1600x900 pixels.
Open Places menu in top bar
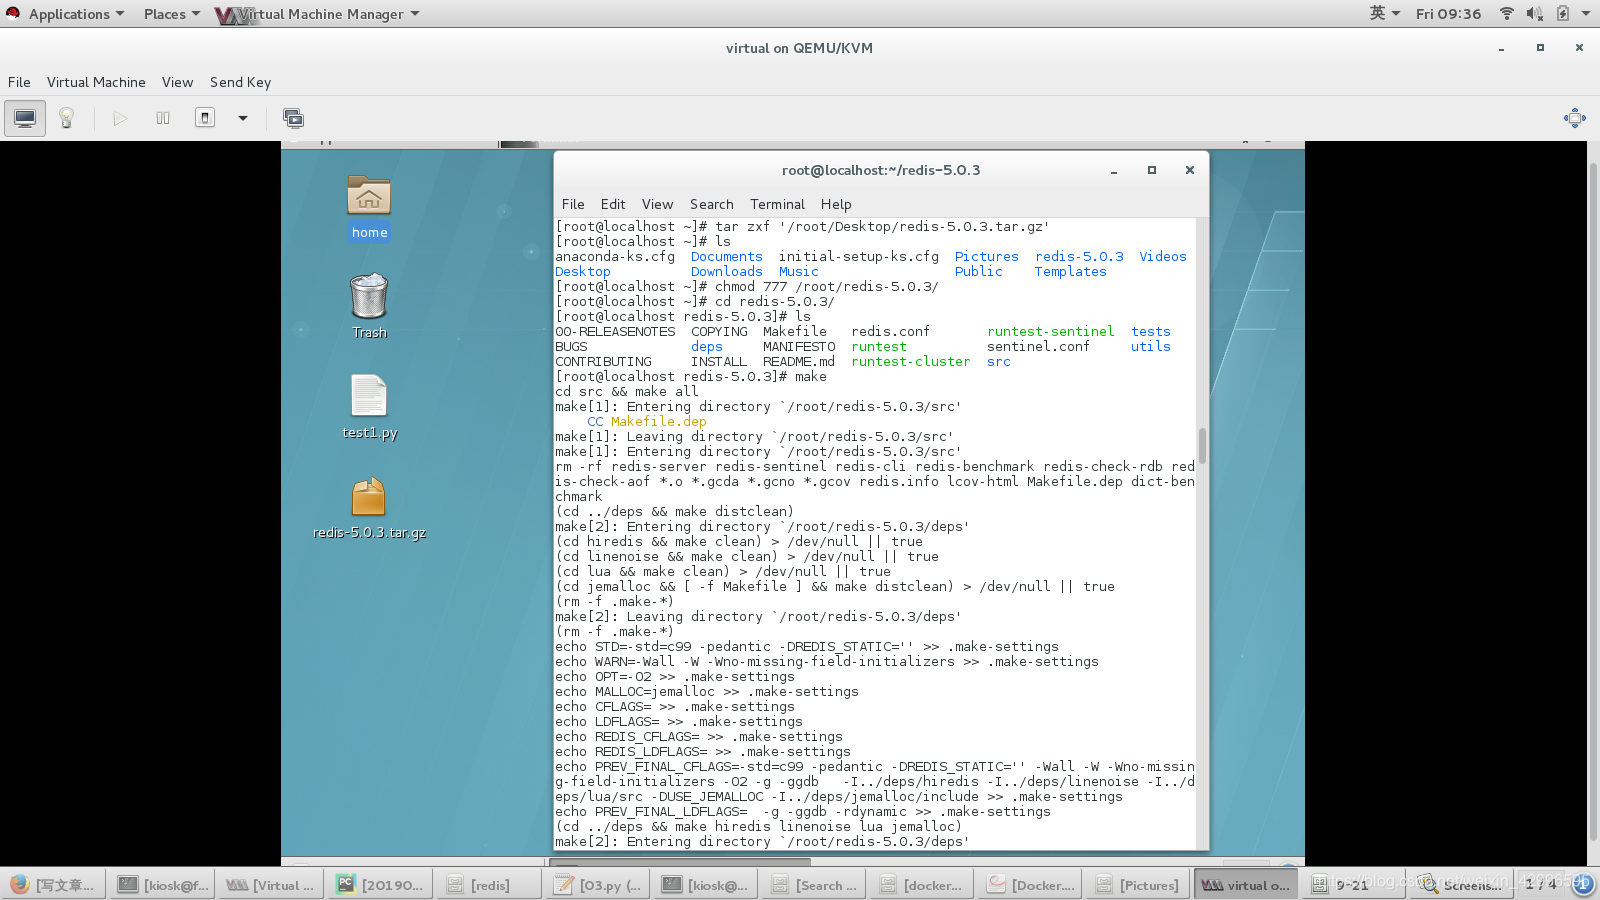(171, 14)
